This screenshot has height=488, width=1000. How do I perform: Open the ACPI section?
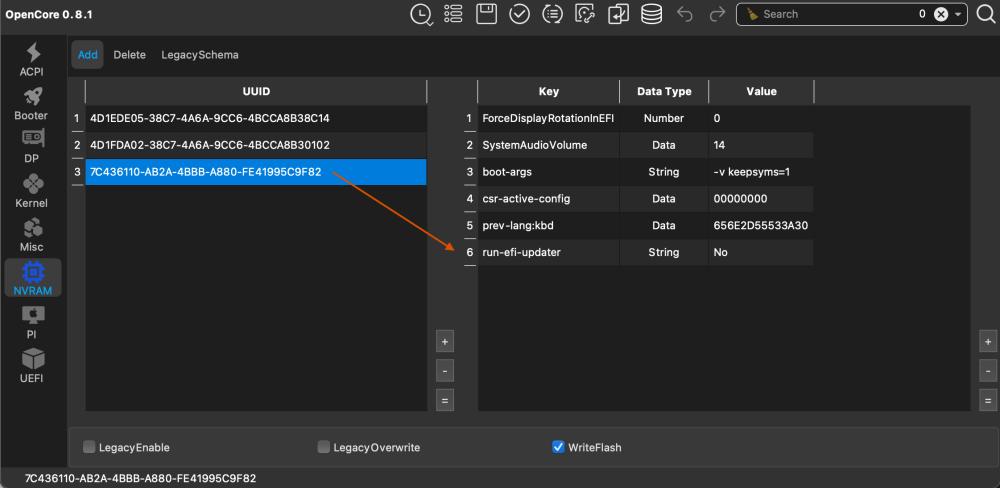click(x=32, y=59)
